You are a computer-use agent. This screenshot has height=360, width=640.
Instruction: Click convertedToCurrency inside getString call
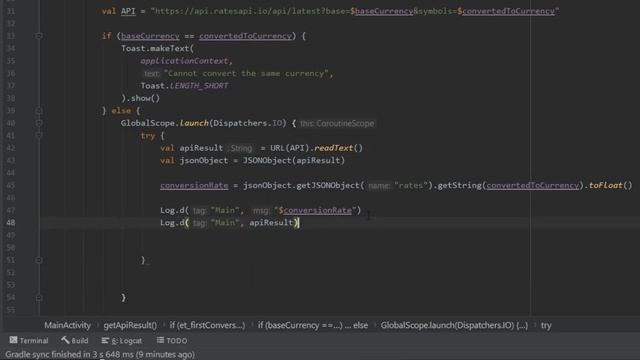pos(533,185)
